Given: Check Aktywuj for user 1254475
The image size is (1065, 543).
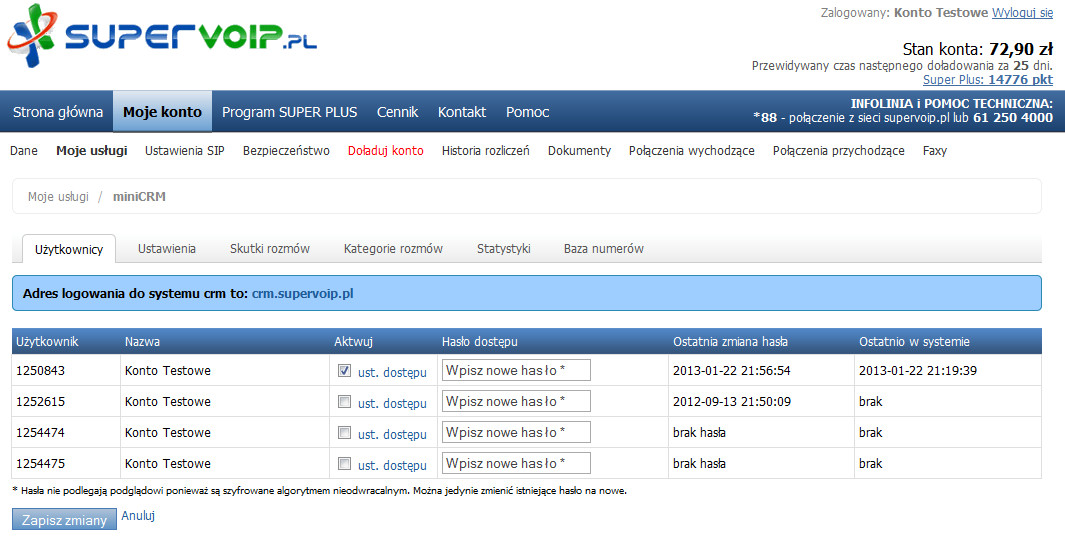Looking at the screenshot, I should pos(344,463).
